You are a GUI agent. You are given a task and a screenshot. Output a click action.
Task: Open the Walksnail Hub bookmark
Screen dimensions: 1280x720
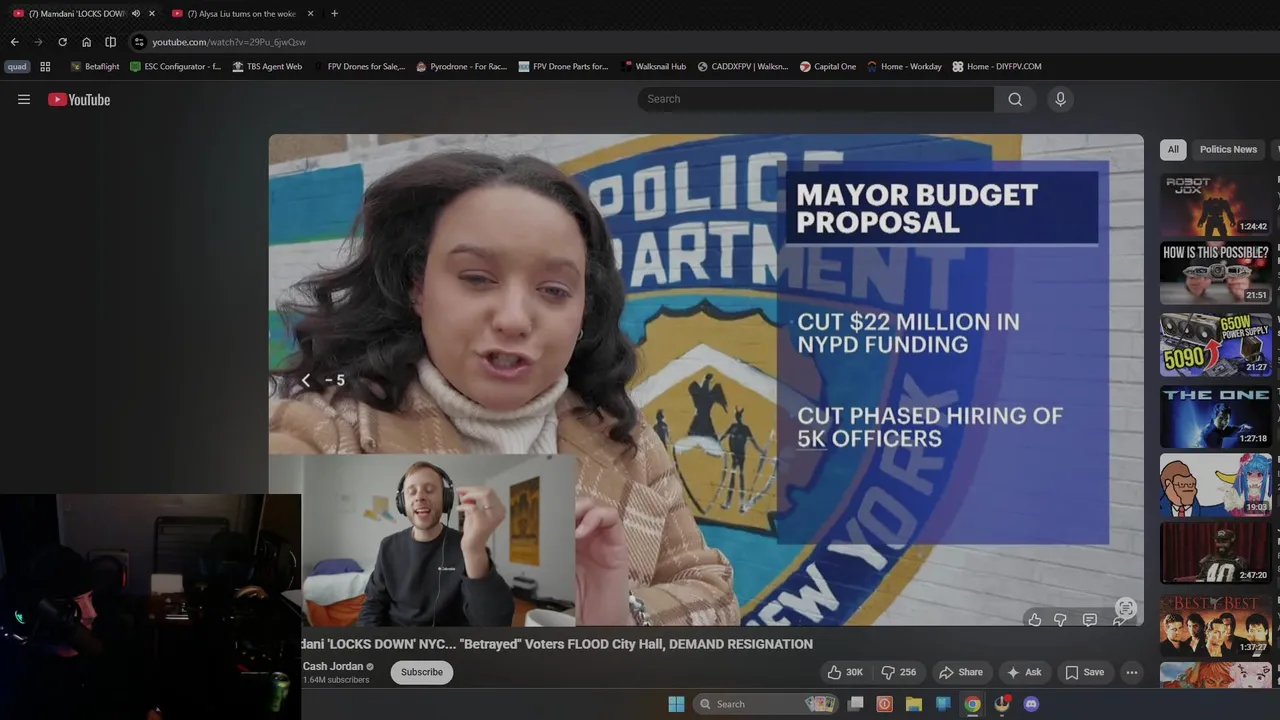click(653, 67)
